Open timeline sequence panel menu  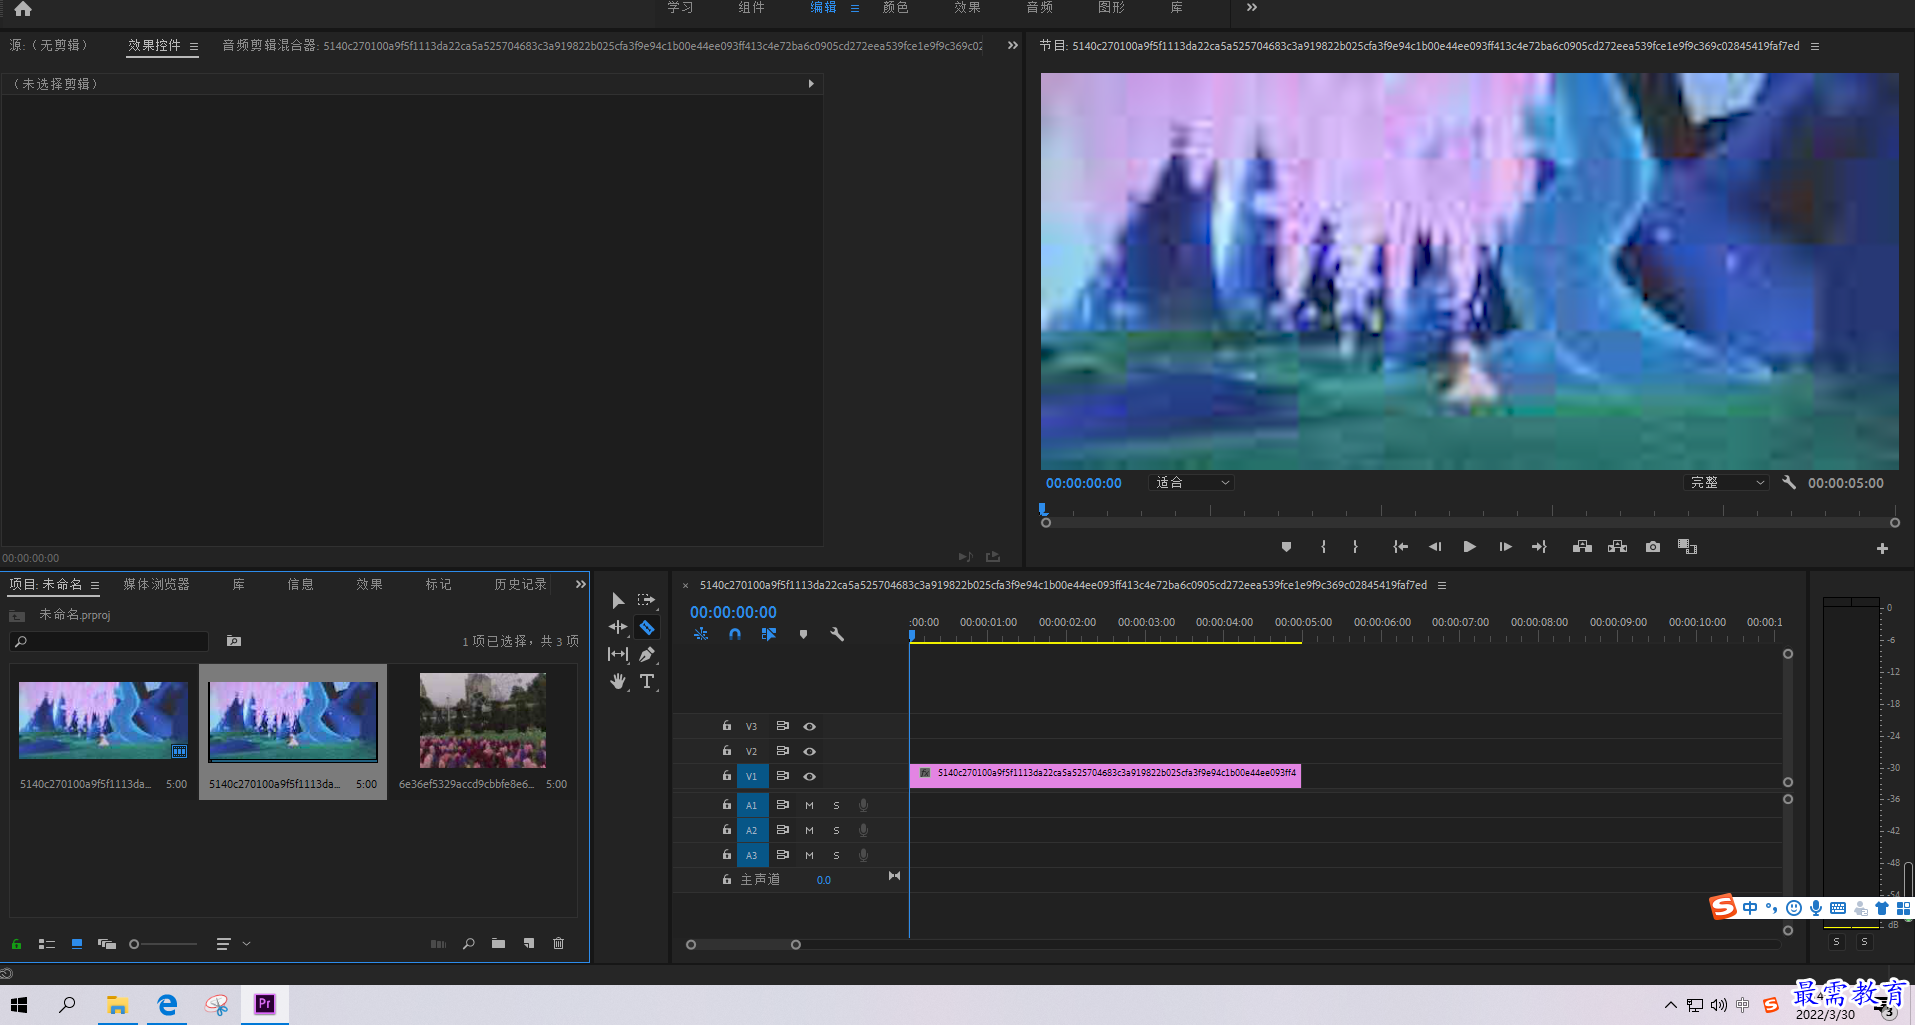1442,585
